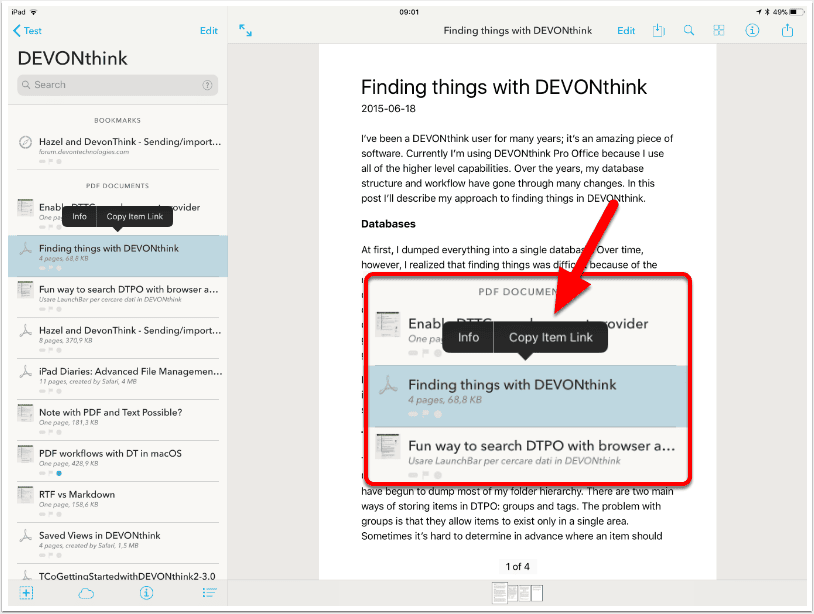814x614 pixels.
Task: Open iPad Diaries: Advanced File Management
Action: click(118, 379)
